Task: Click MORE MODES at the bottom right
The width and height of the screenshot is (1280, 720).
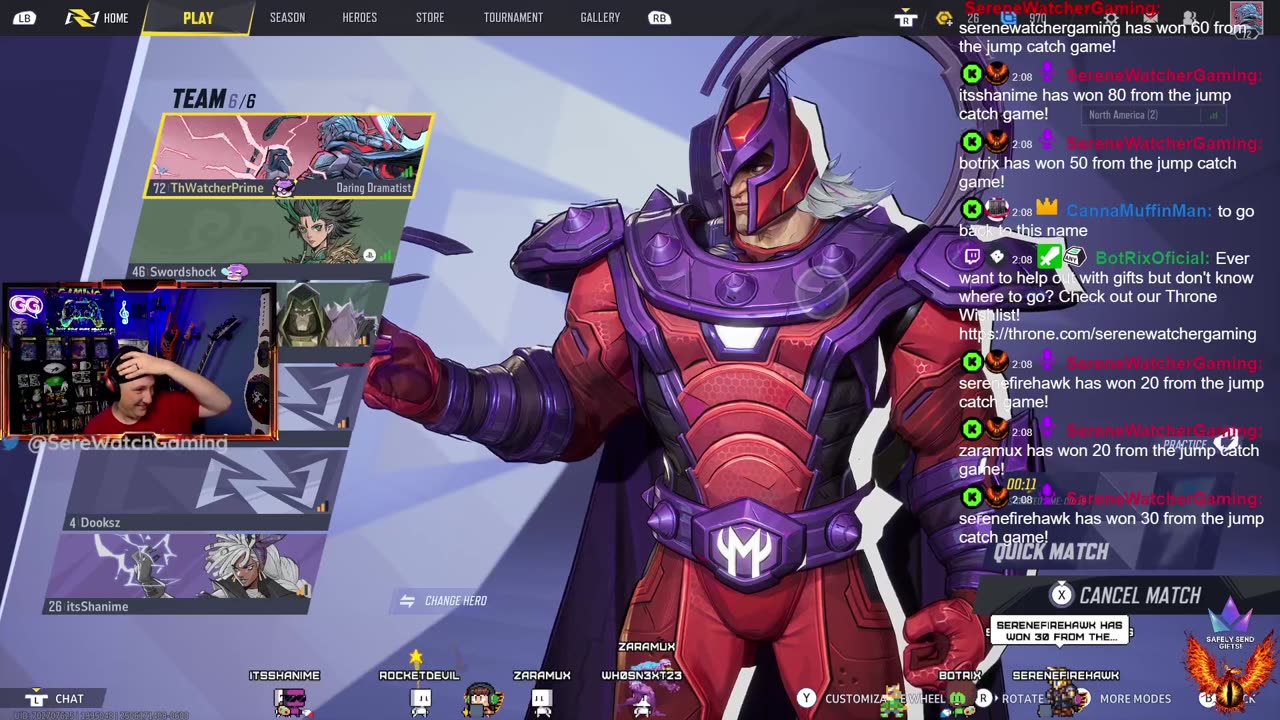Action: pos(1135,699)
